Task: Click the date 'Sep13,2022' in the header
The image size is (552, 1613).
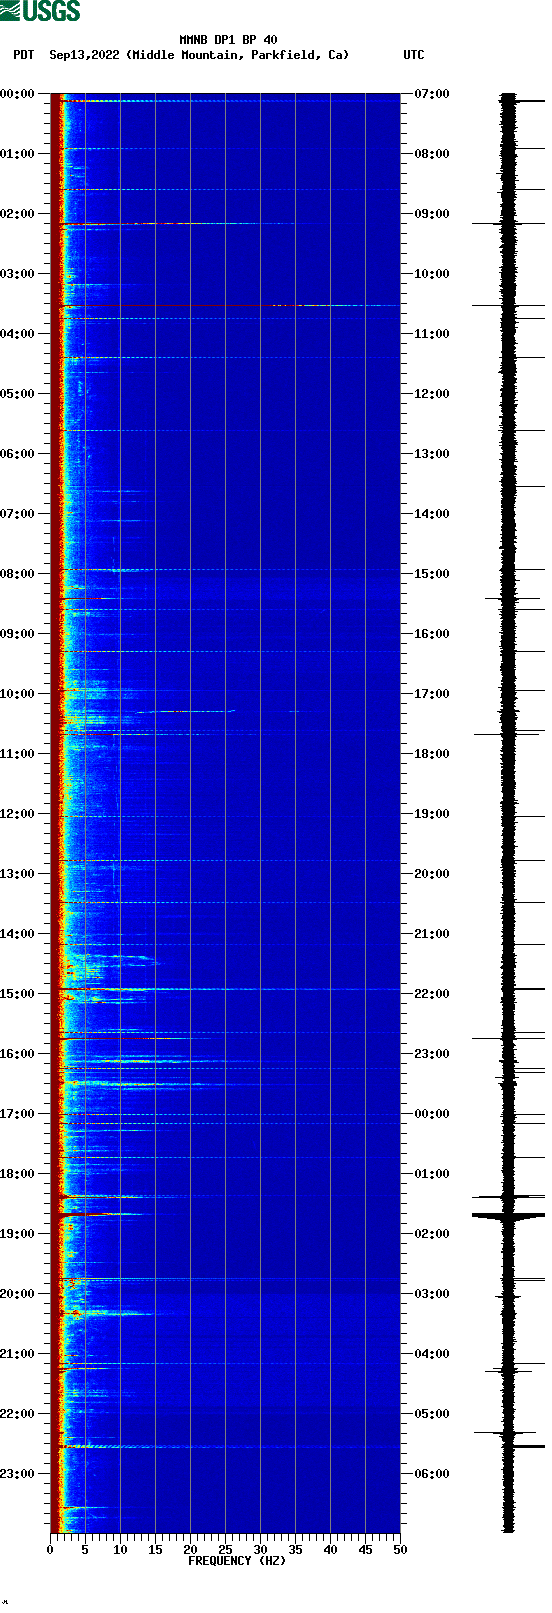Action: (84, 55)
